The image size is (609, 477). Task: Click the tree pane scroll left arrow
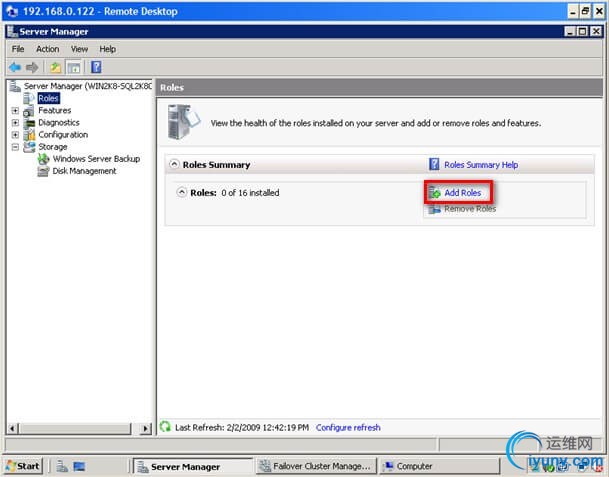click(12, 428)
